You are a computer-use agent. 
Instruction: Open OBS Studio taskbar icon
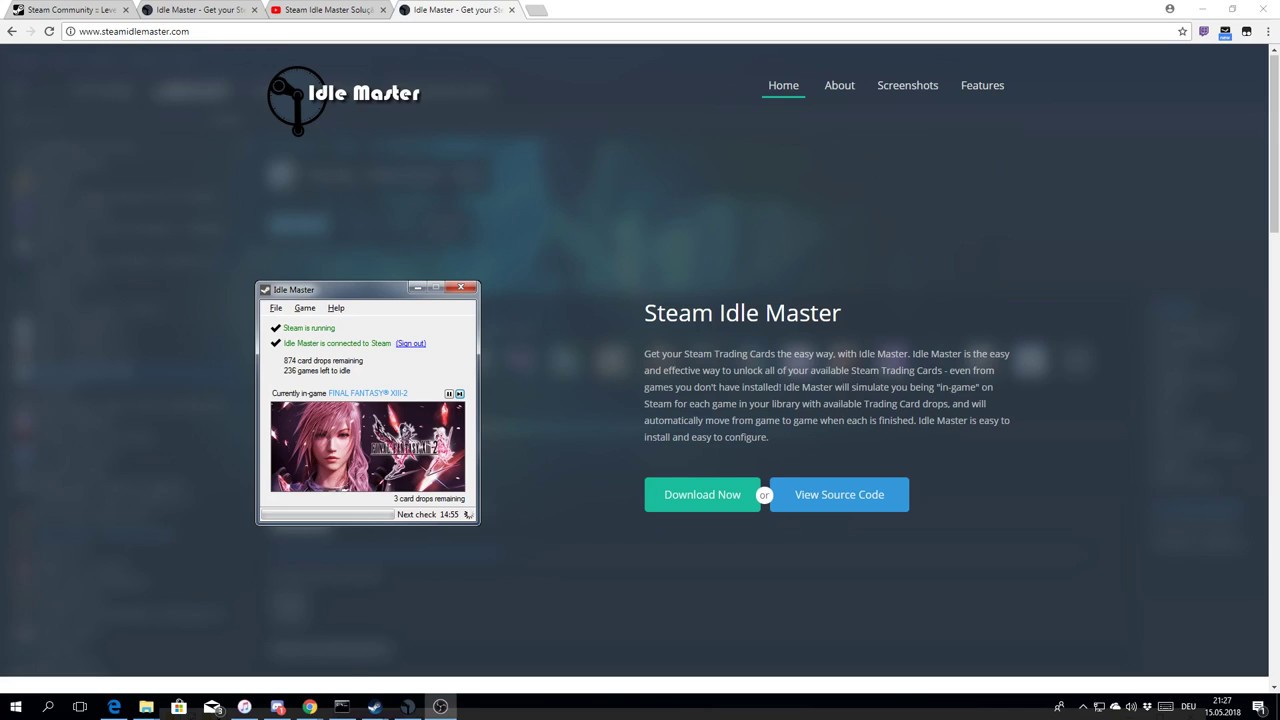click(440, 707)
